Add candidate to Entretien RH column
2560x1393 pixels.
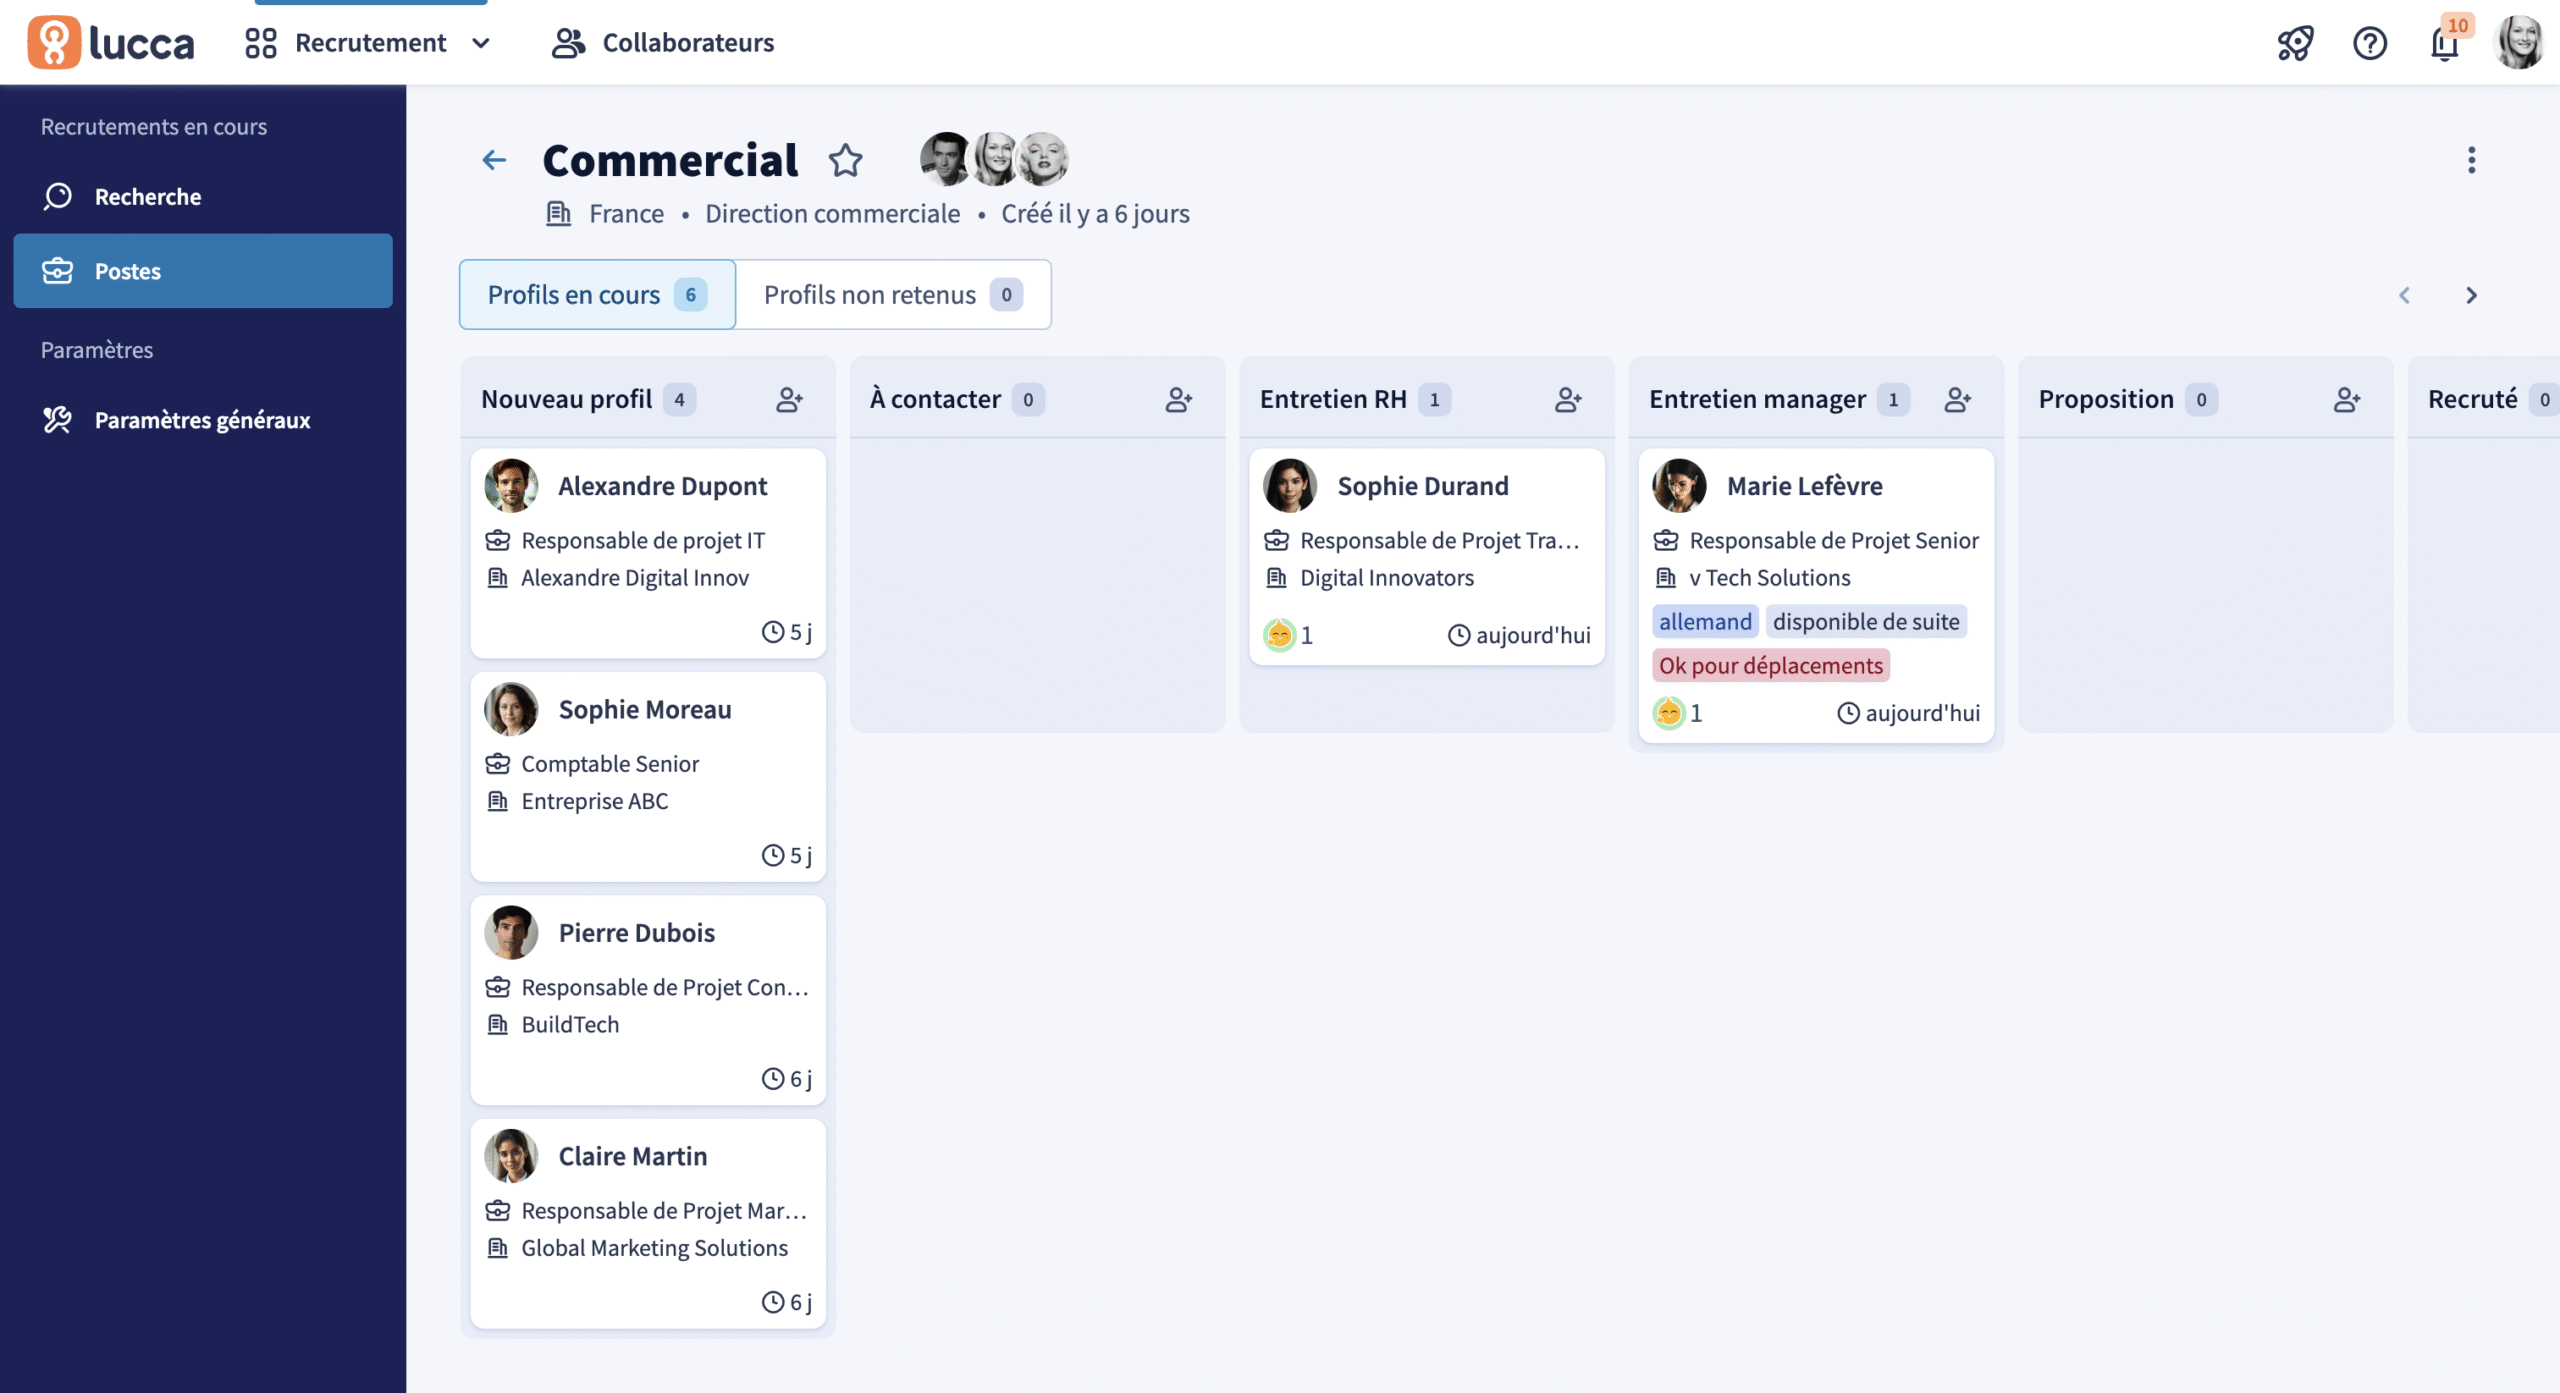[x=1568, y=400]
